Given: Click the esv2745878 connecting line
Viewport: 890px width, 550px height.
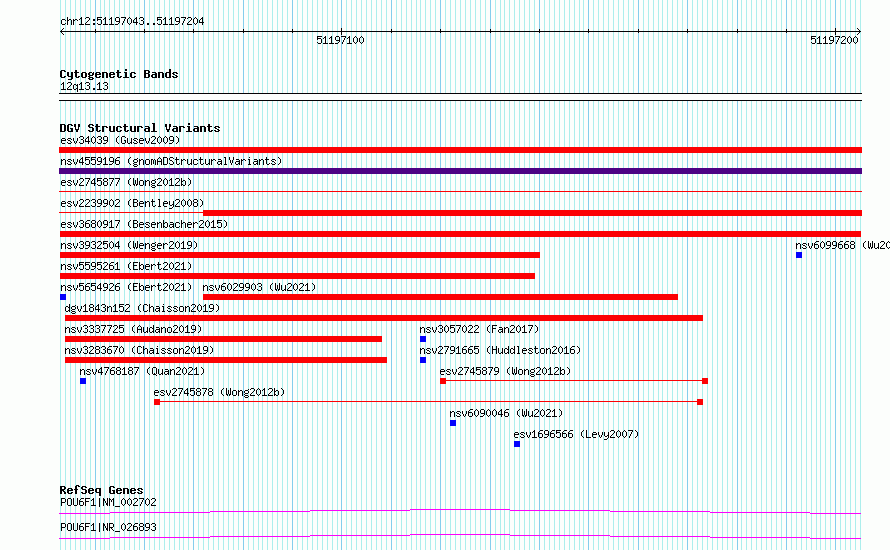Looking at the screenshot, I should point(429,402).
